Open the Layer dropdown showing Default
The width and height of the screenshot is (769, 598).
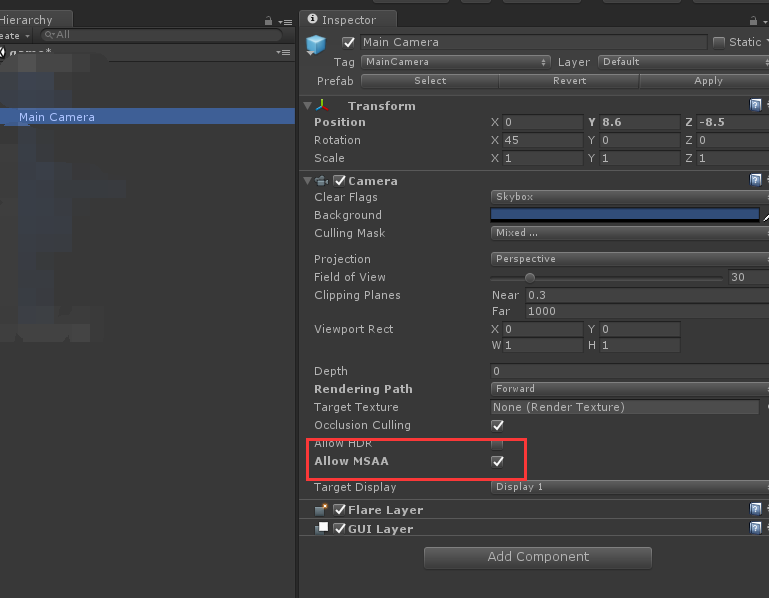point(683,62)
